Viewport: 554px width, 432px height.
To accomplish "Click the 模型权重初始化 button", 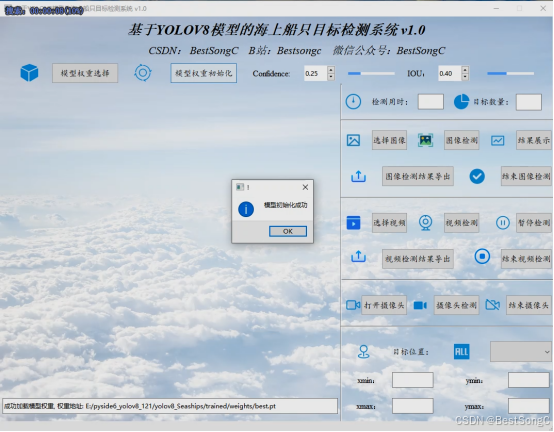I will 204,73.
